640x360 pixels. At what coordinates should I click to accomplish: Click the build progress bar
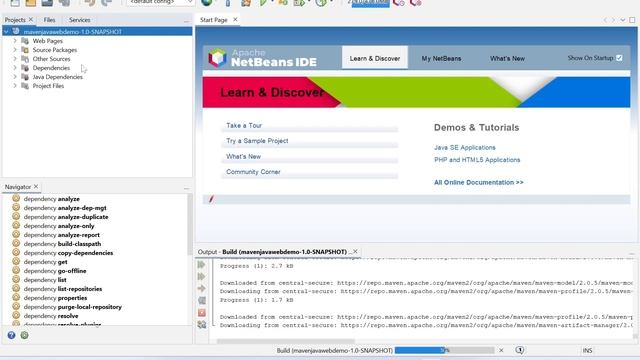[444, 350]
